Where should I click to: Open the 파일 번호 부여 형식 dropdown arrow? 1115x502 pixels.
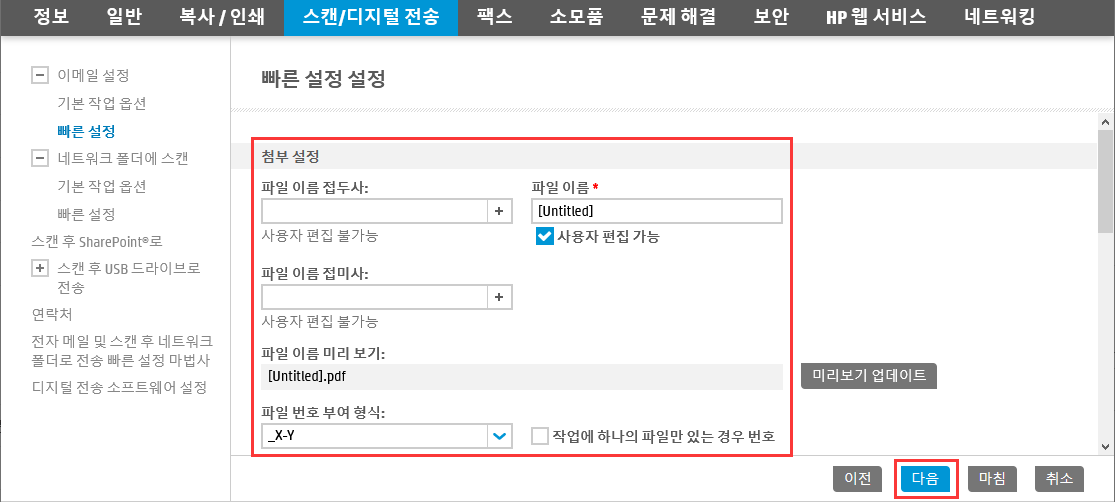pos(499,436)
